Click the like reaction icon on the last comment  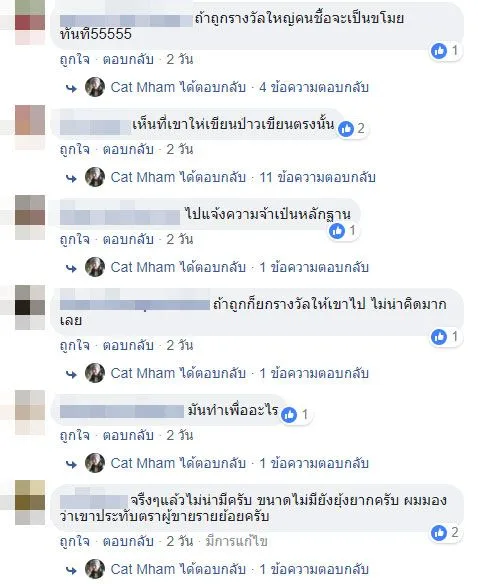439,533
